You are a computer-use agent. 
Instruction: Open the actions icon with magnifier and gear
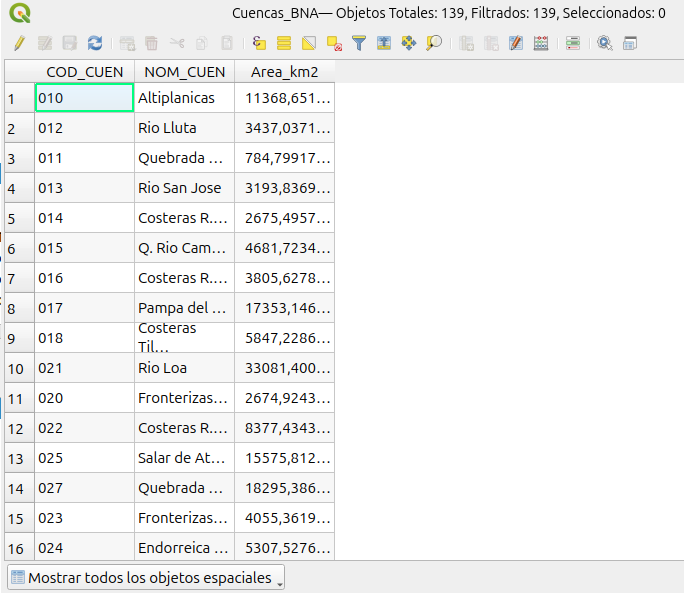coord(605,43)
